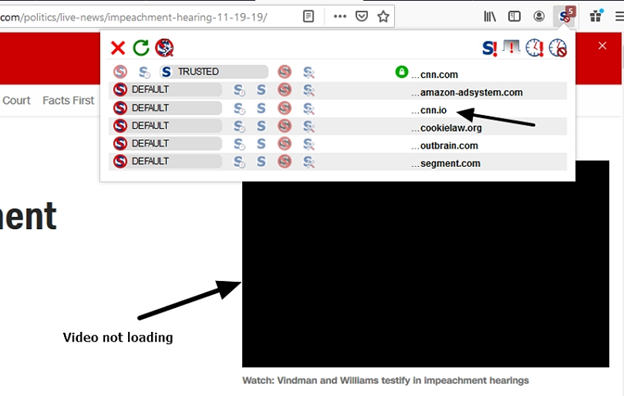The image size is (624, 396).
Task: Set segment.com to TRUSTED
Action: 261,161
